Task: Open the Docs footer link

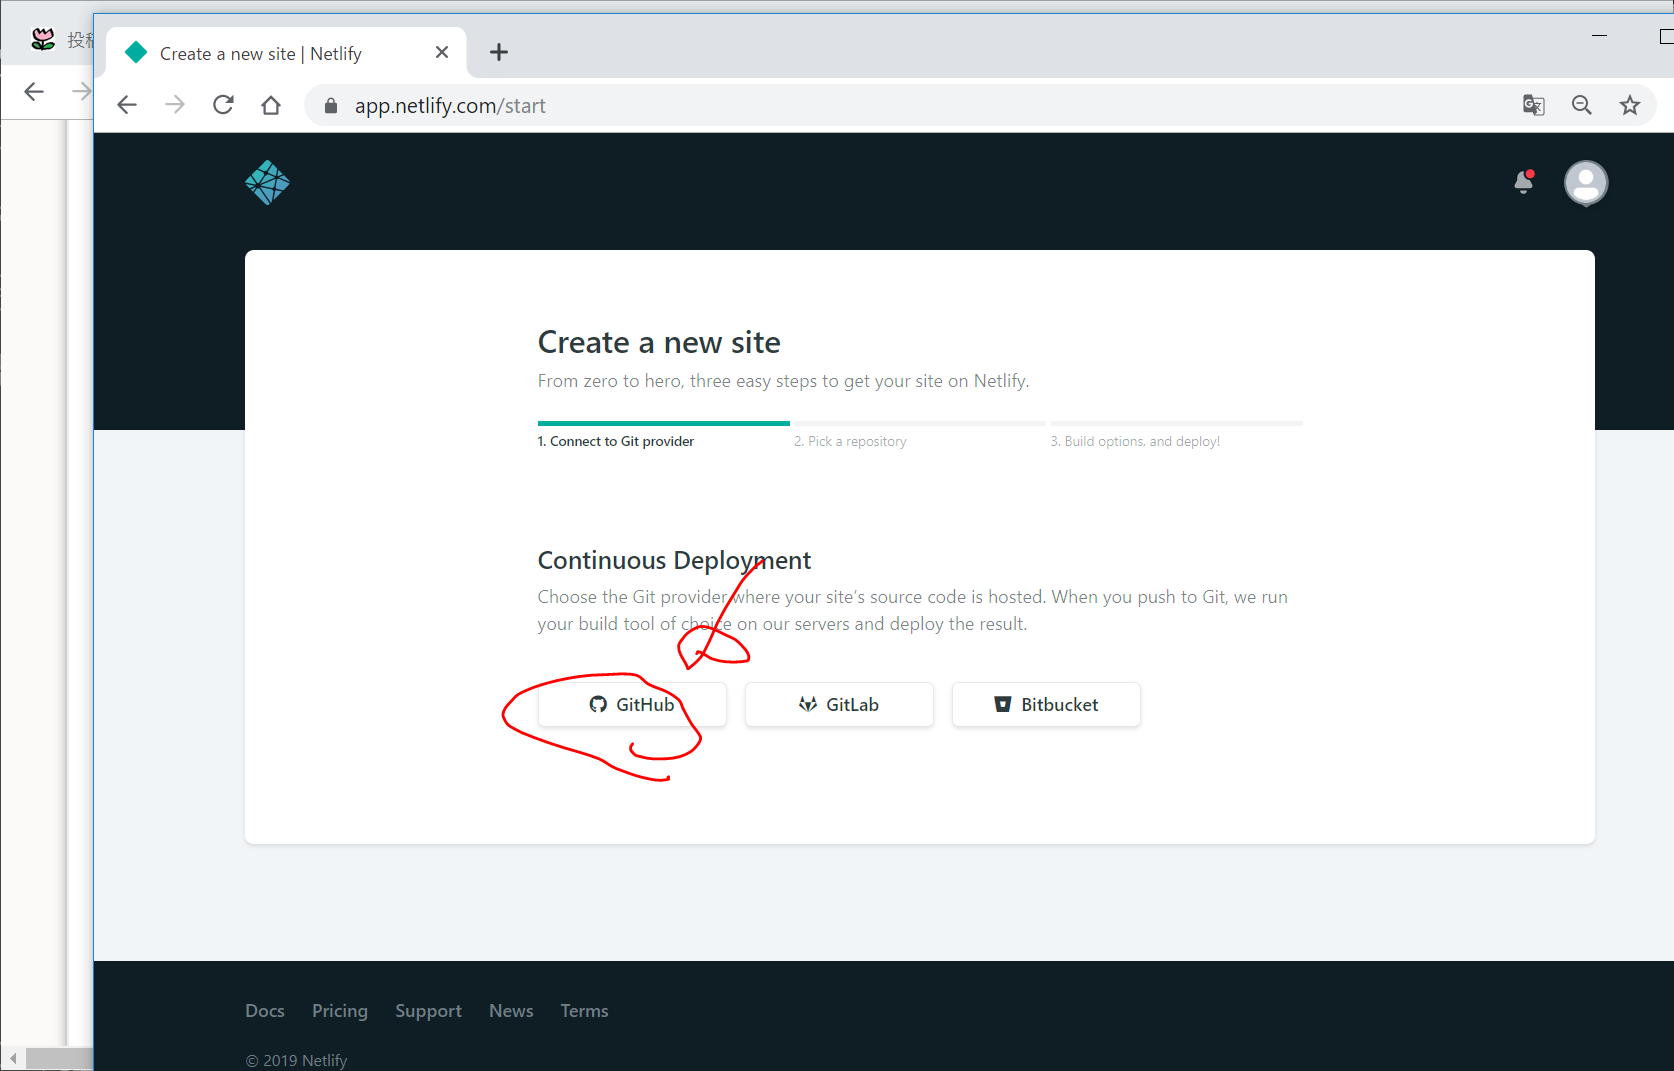Action: point(265,1011)
